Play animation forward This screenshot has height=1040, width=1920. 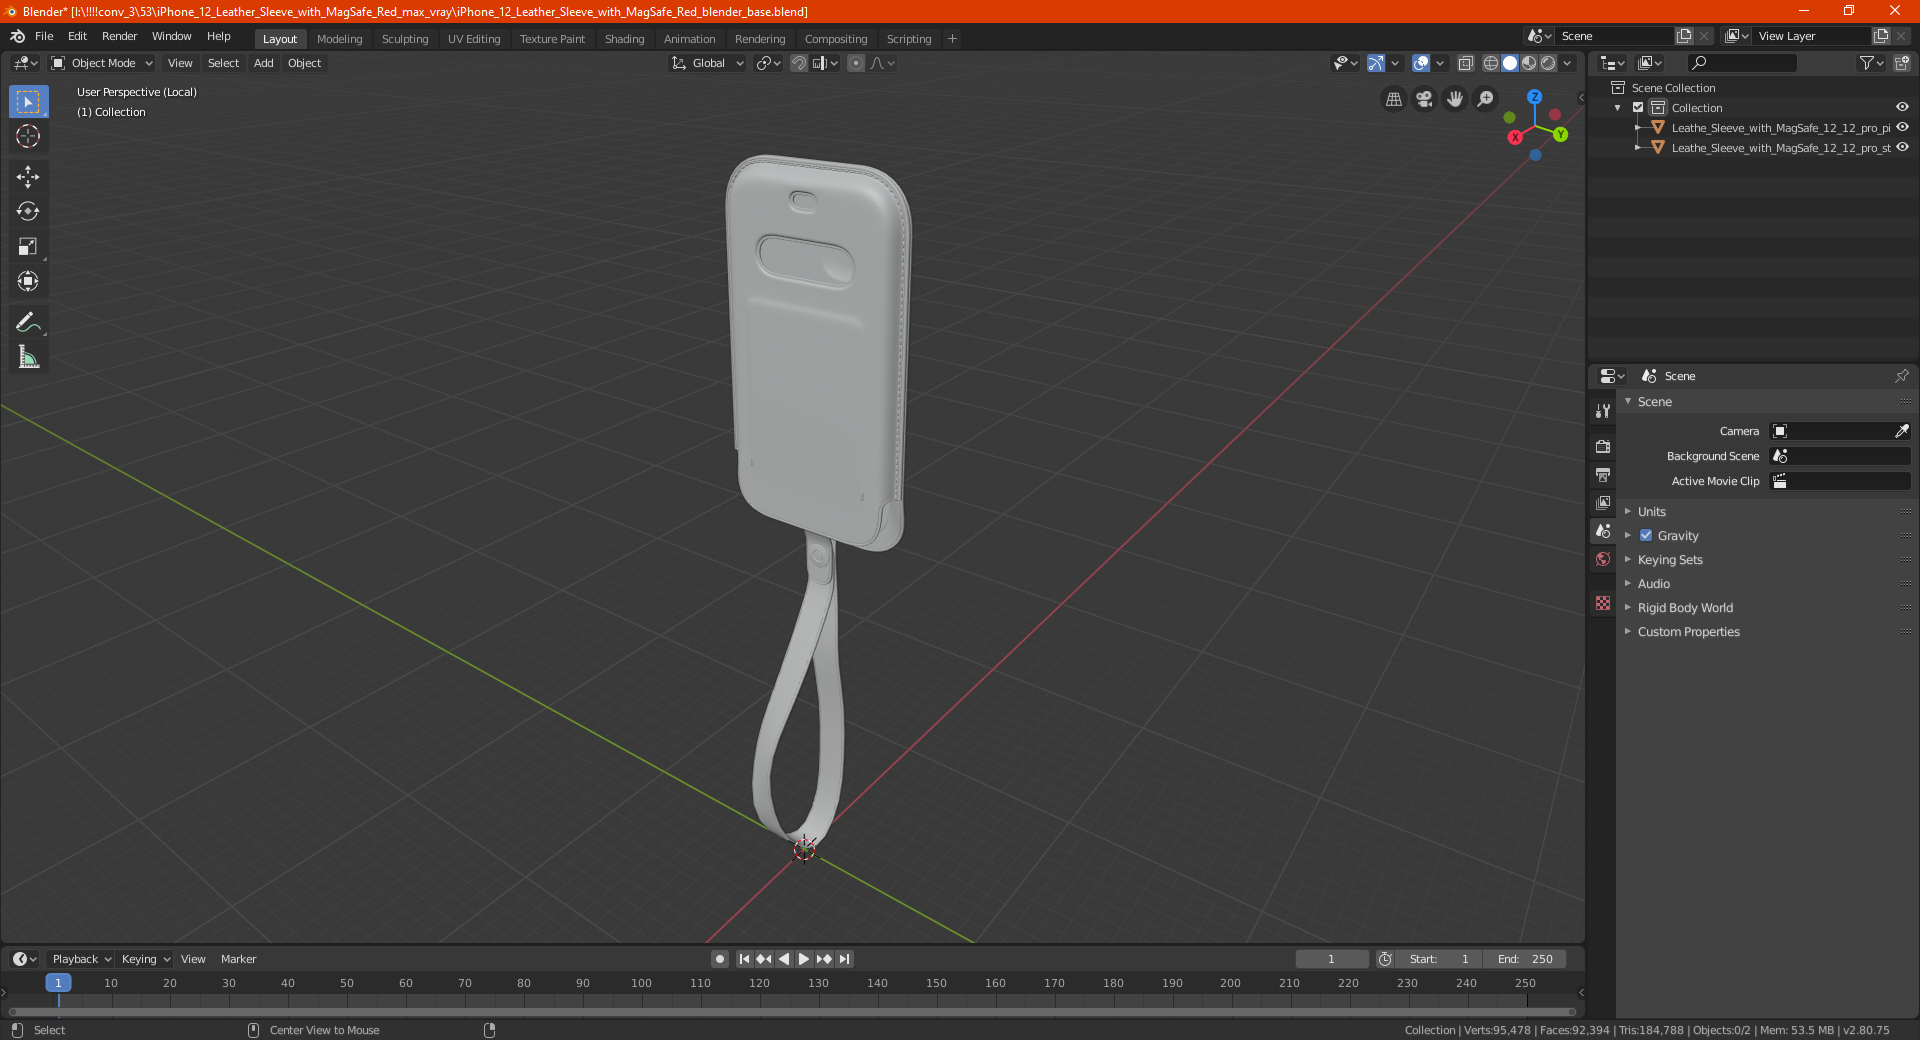pyautogui.click(x=804, y=959)
